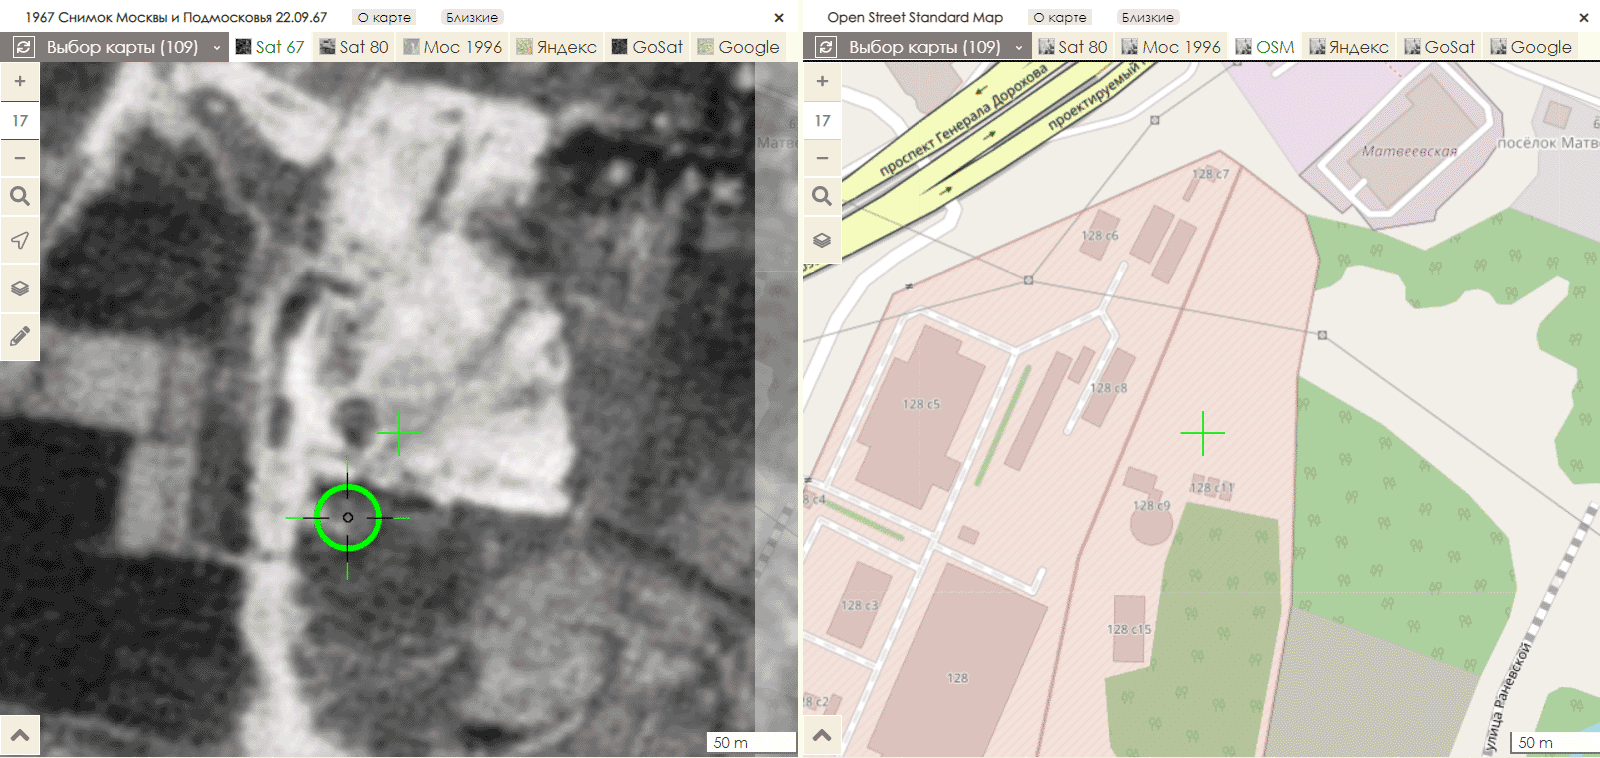Select the pencil drawing tool
Image resolution: width=1600 pixels, height=758 pixels.
click(20, 336)
